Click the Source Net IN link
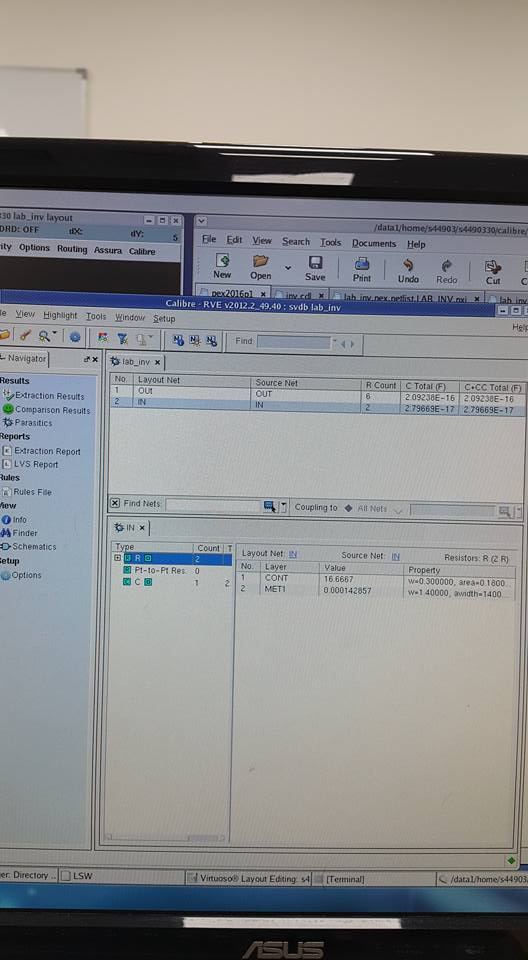Viewport: 528px width, 960px height. pos(396,556)
